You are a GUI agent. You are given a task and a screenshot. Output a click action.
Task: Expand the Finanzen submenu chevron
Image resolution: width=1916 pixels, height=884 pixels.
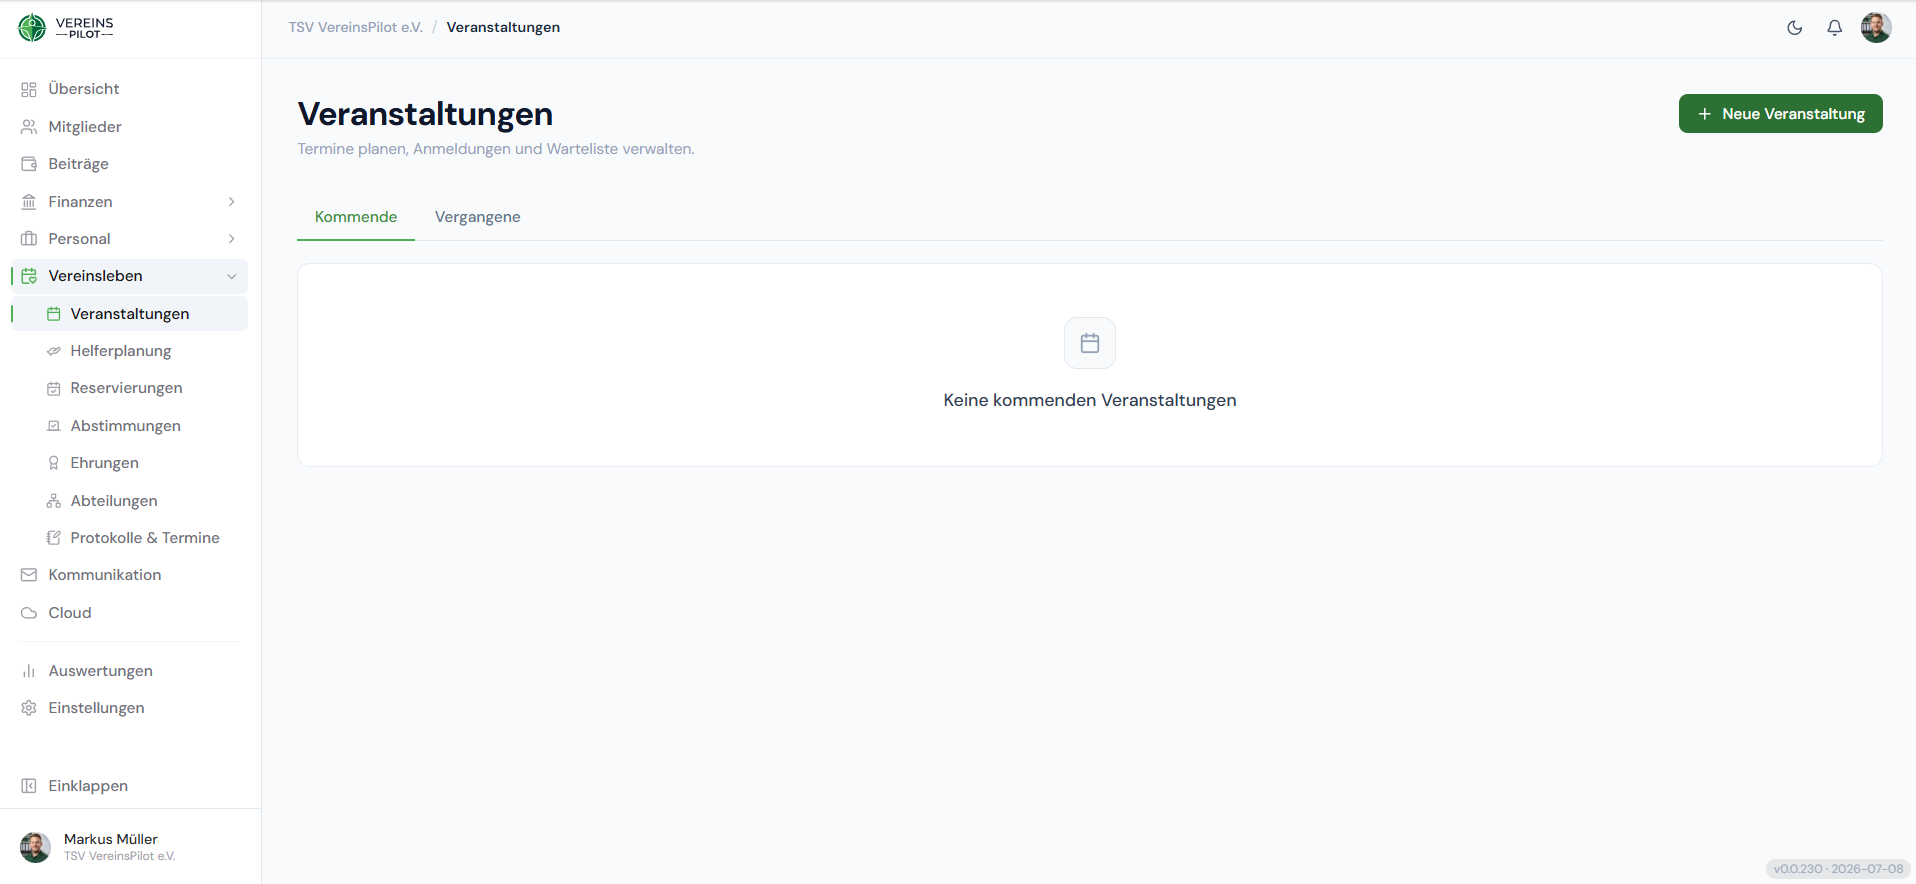tap(232, 202)
